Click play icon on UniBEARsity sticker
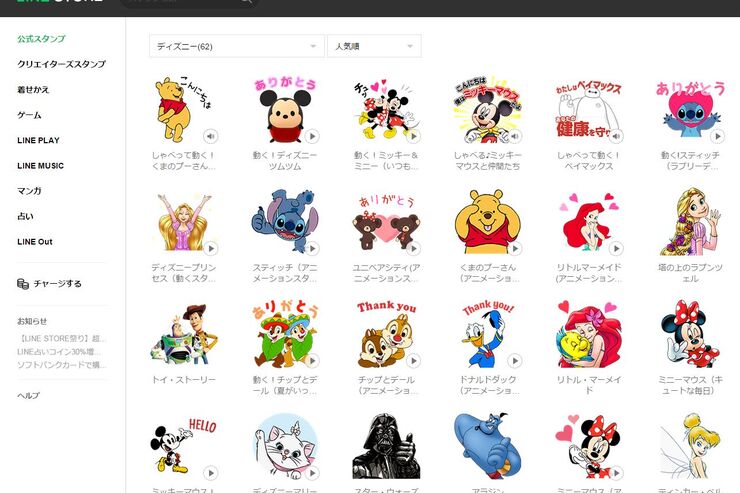Image resolution: width=740 pixels, height=493 pixels. [x=413, y=249]
